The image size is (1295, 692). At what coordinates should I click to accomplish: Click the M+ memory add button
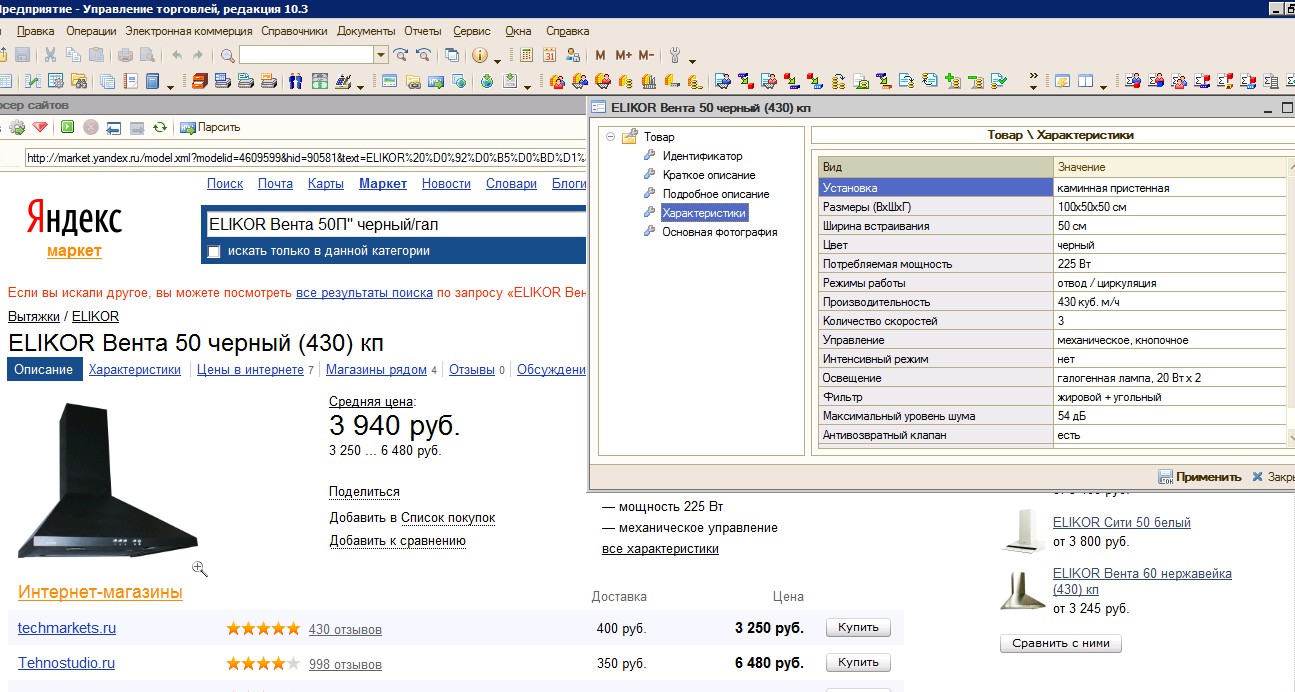click(624, 55)
